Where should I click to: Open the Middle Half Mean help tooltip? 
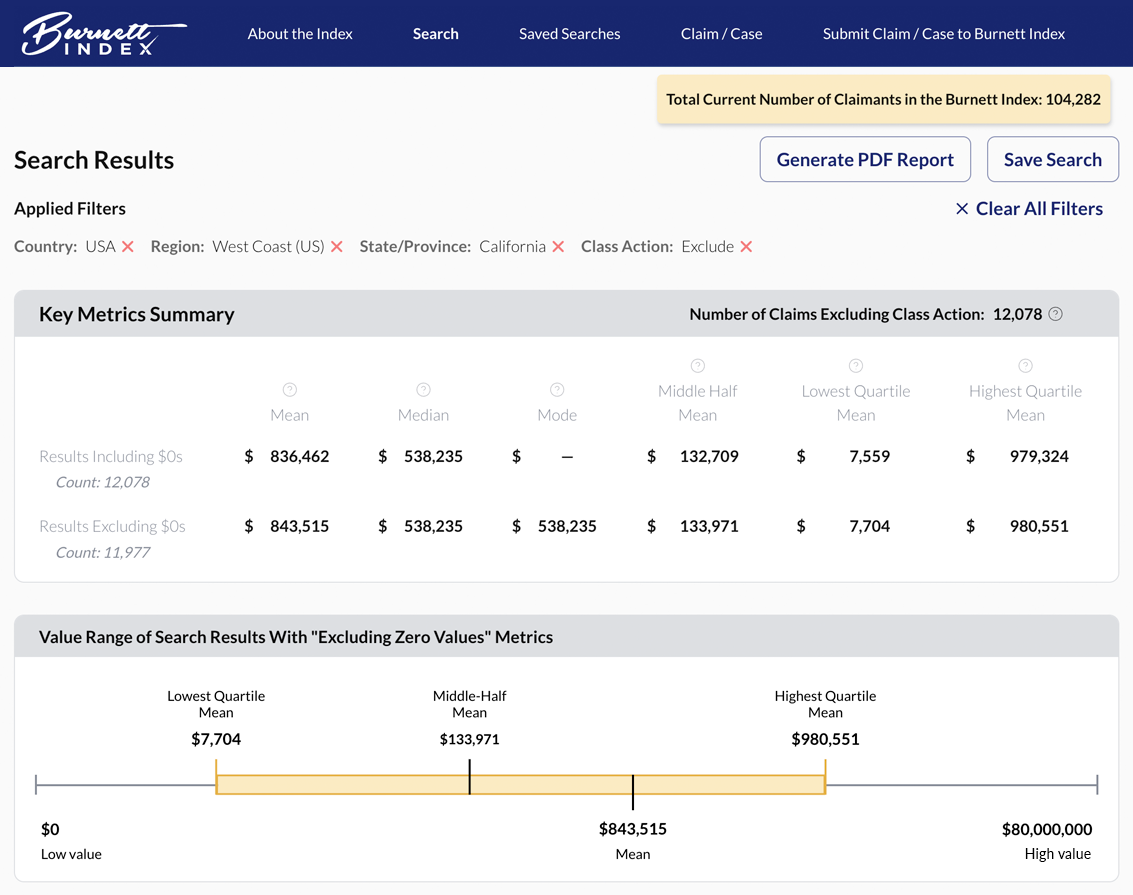[x=697, y=365]
